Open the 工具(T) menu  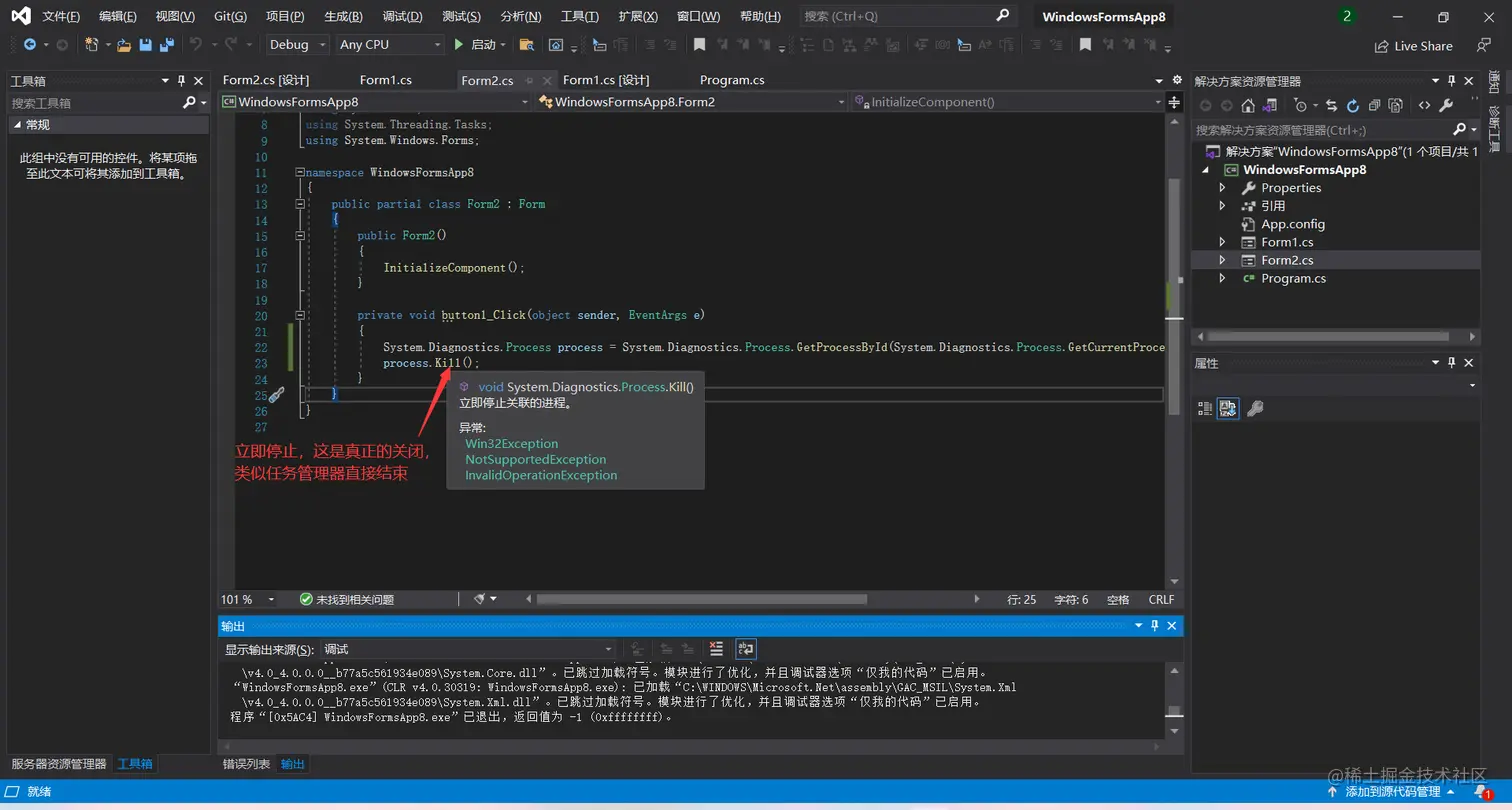click(580, 17)
